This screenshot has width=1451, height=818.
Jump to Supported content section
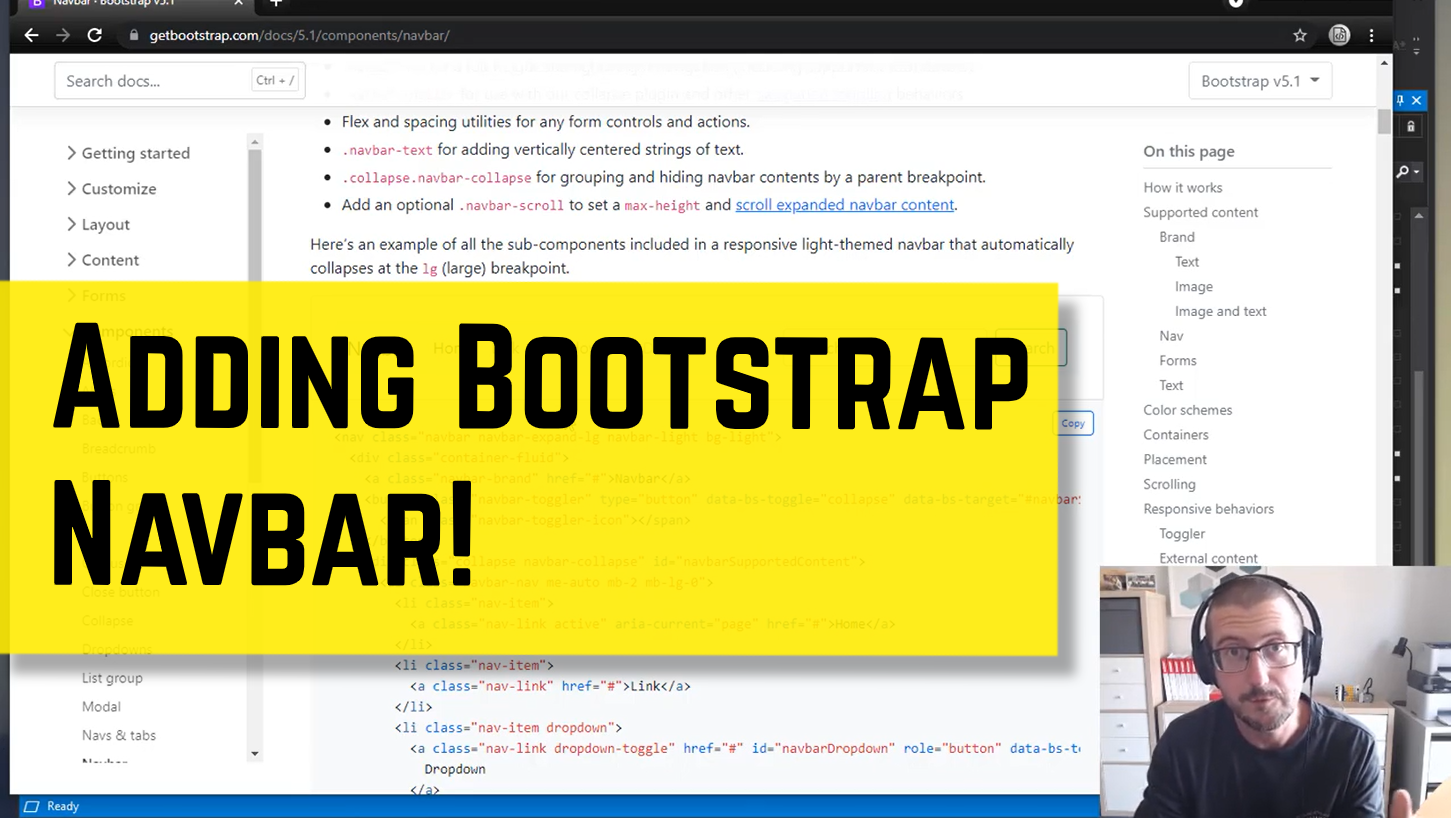[x=1201, y=213]
